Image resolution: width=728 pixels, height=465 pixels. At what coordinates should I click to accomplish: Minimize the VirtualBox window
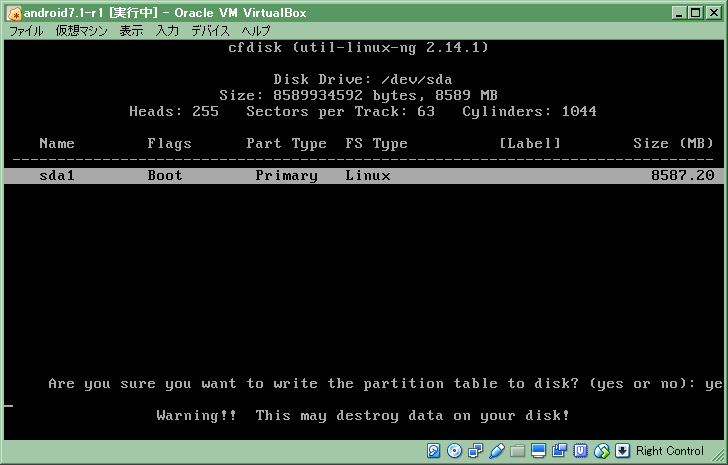(x=678, y=13)
